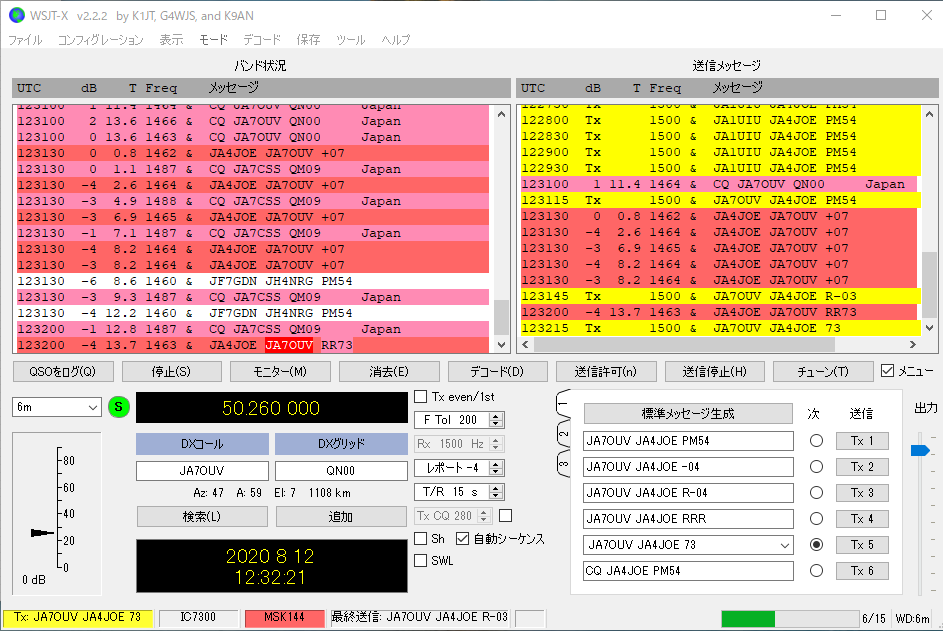
Task: Increase the F Tol value with up arrow
Action: click(496, 416)
